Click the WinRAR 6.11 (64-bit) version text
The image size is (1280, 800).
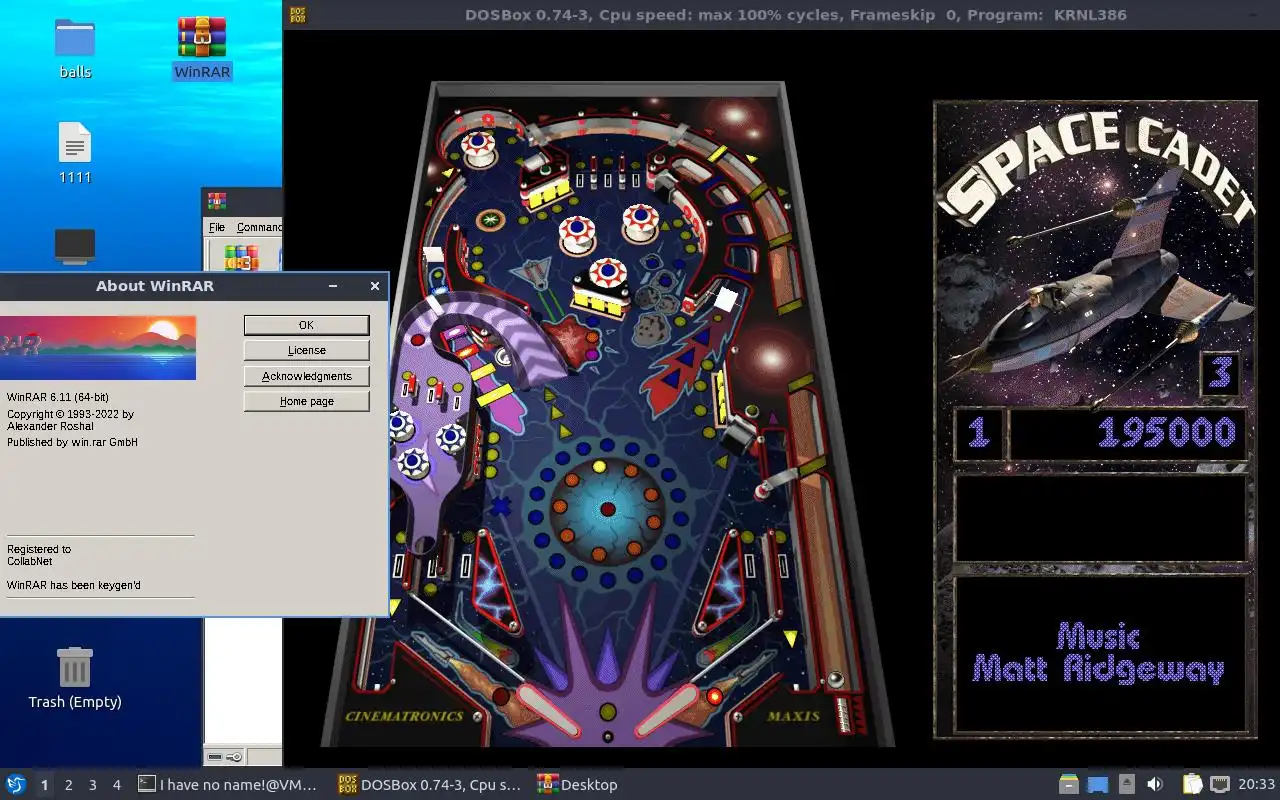pyautogui.click(x=58, y=398)
